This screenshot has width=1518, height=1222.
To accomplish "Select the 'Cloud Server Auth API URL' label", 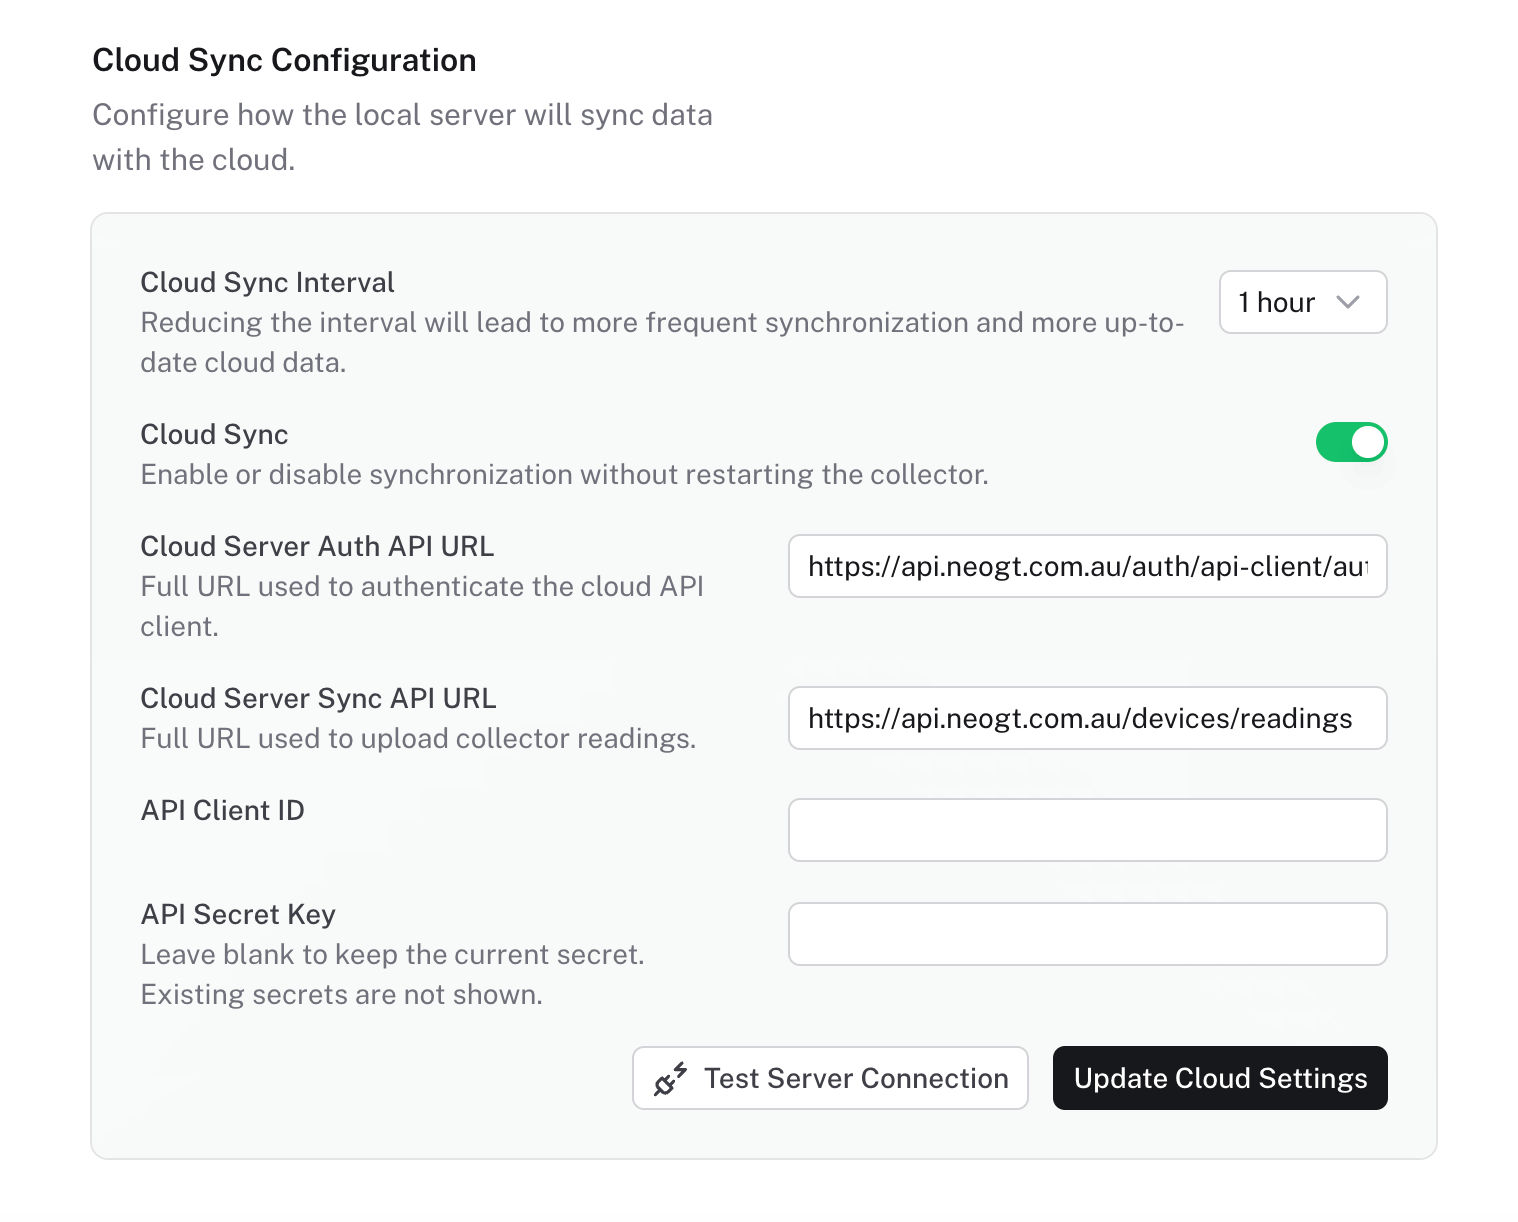I will pyautogui.click(x=317, y=546).
